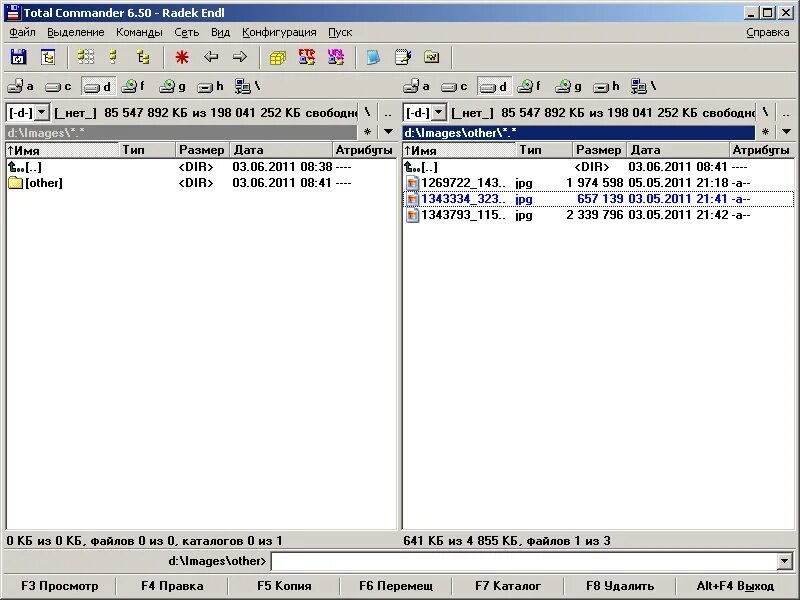This screenshot has height=600, width=800.
Task: Show tree view icon in toolbar
Action: (x=143, y=57)
